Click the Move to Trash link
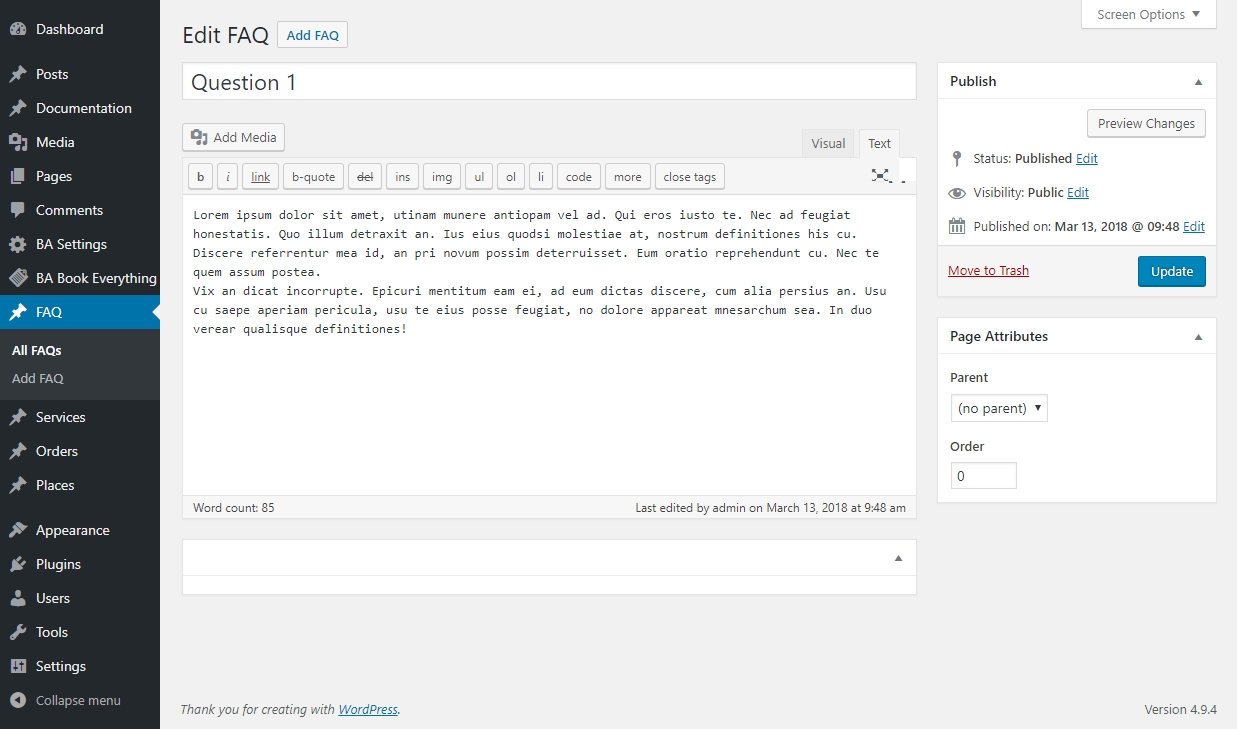 click(x=988, y=271)
